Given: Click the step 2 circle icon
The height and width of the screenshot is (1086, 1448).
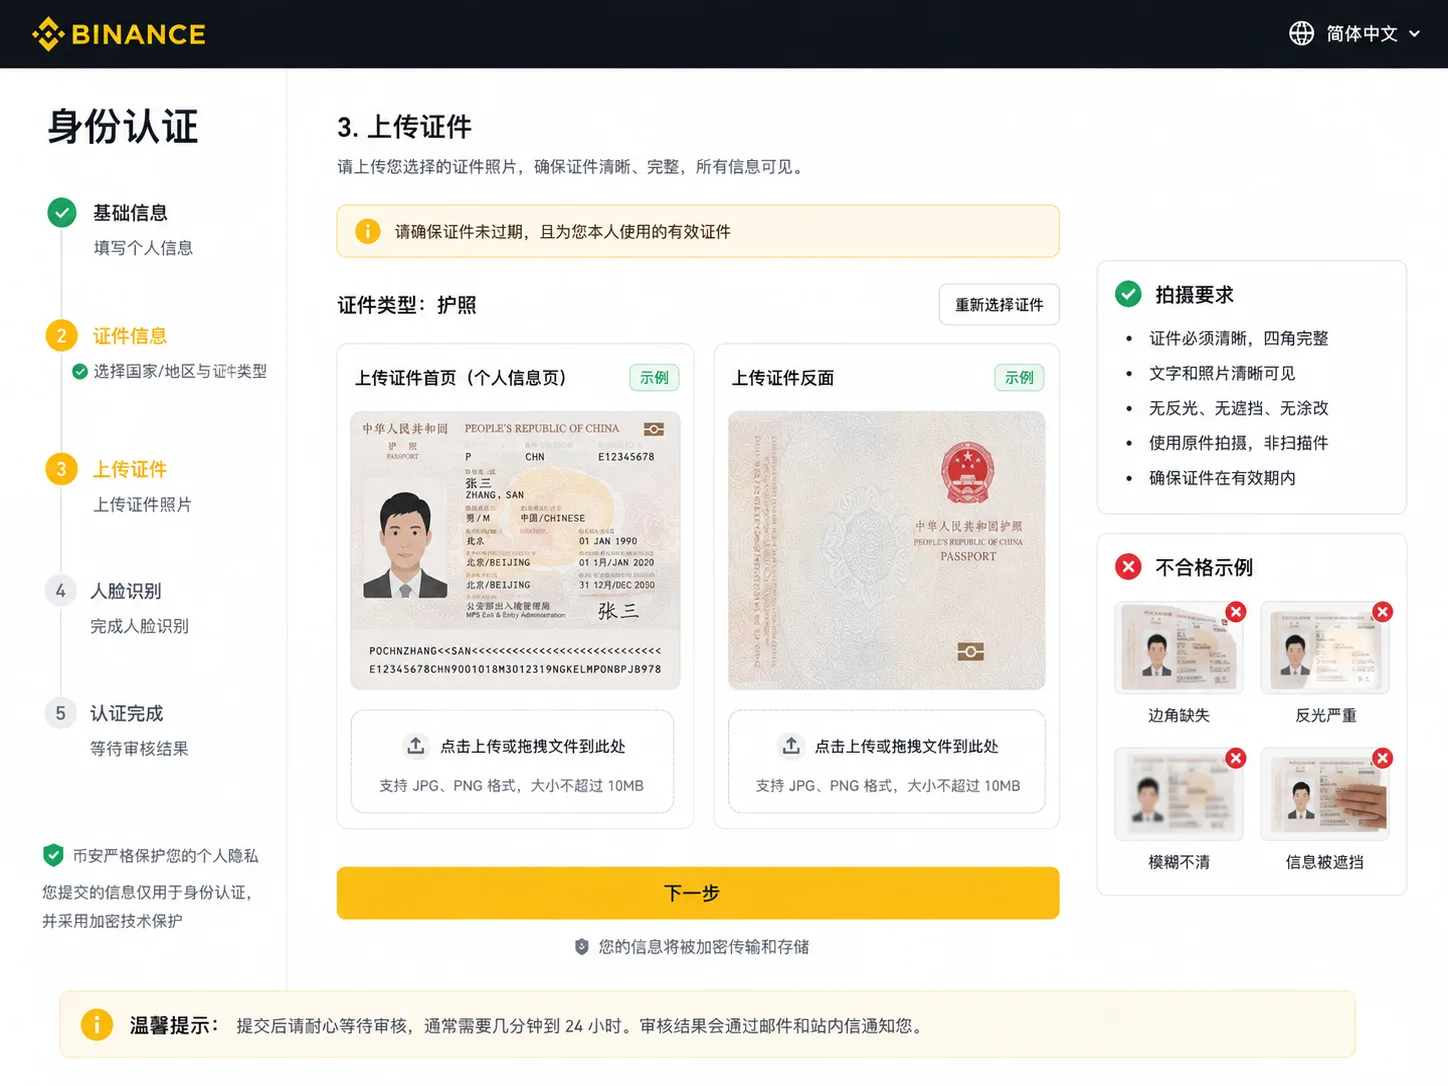Looking at the screenshot, I should (61, 336).
